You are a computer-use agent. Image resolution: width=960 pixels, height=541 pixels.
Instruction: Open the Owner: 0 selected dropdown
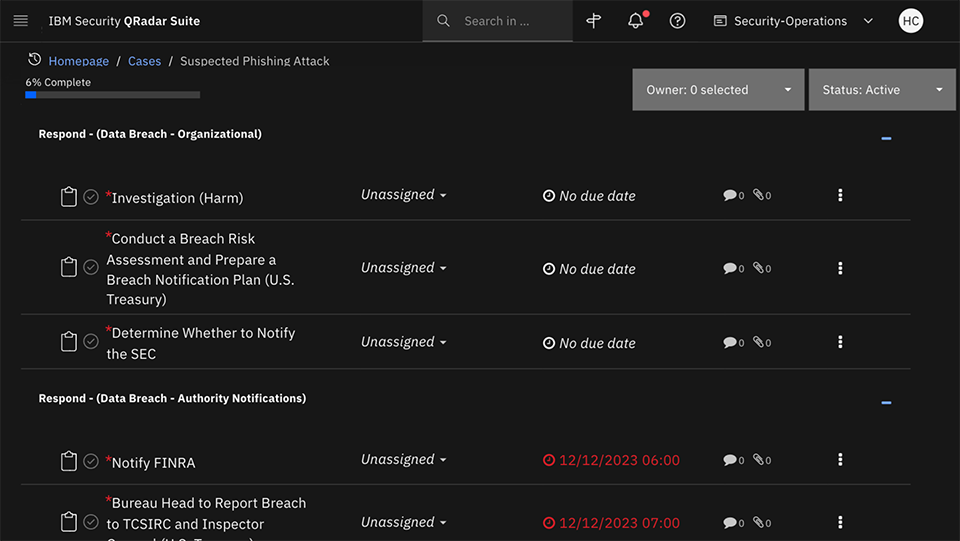718,89
